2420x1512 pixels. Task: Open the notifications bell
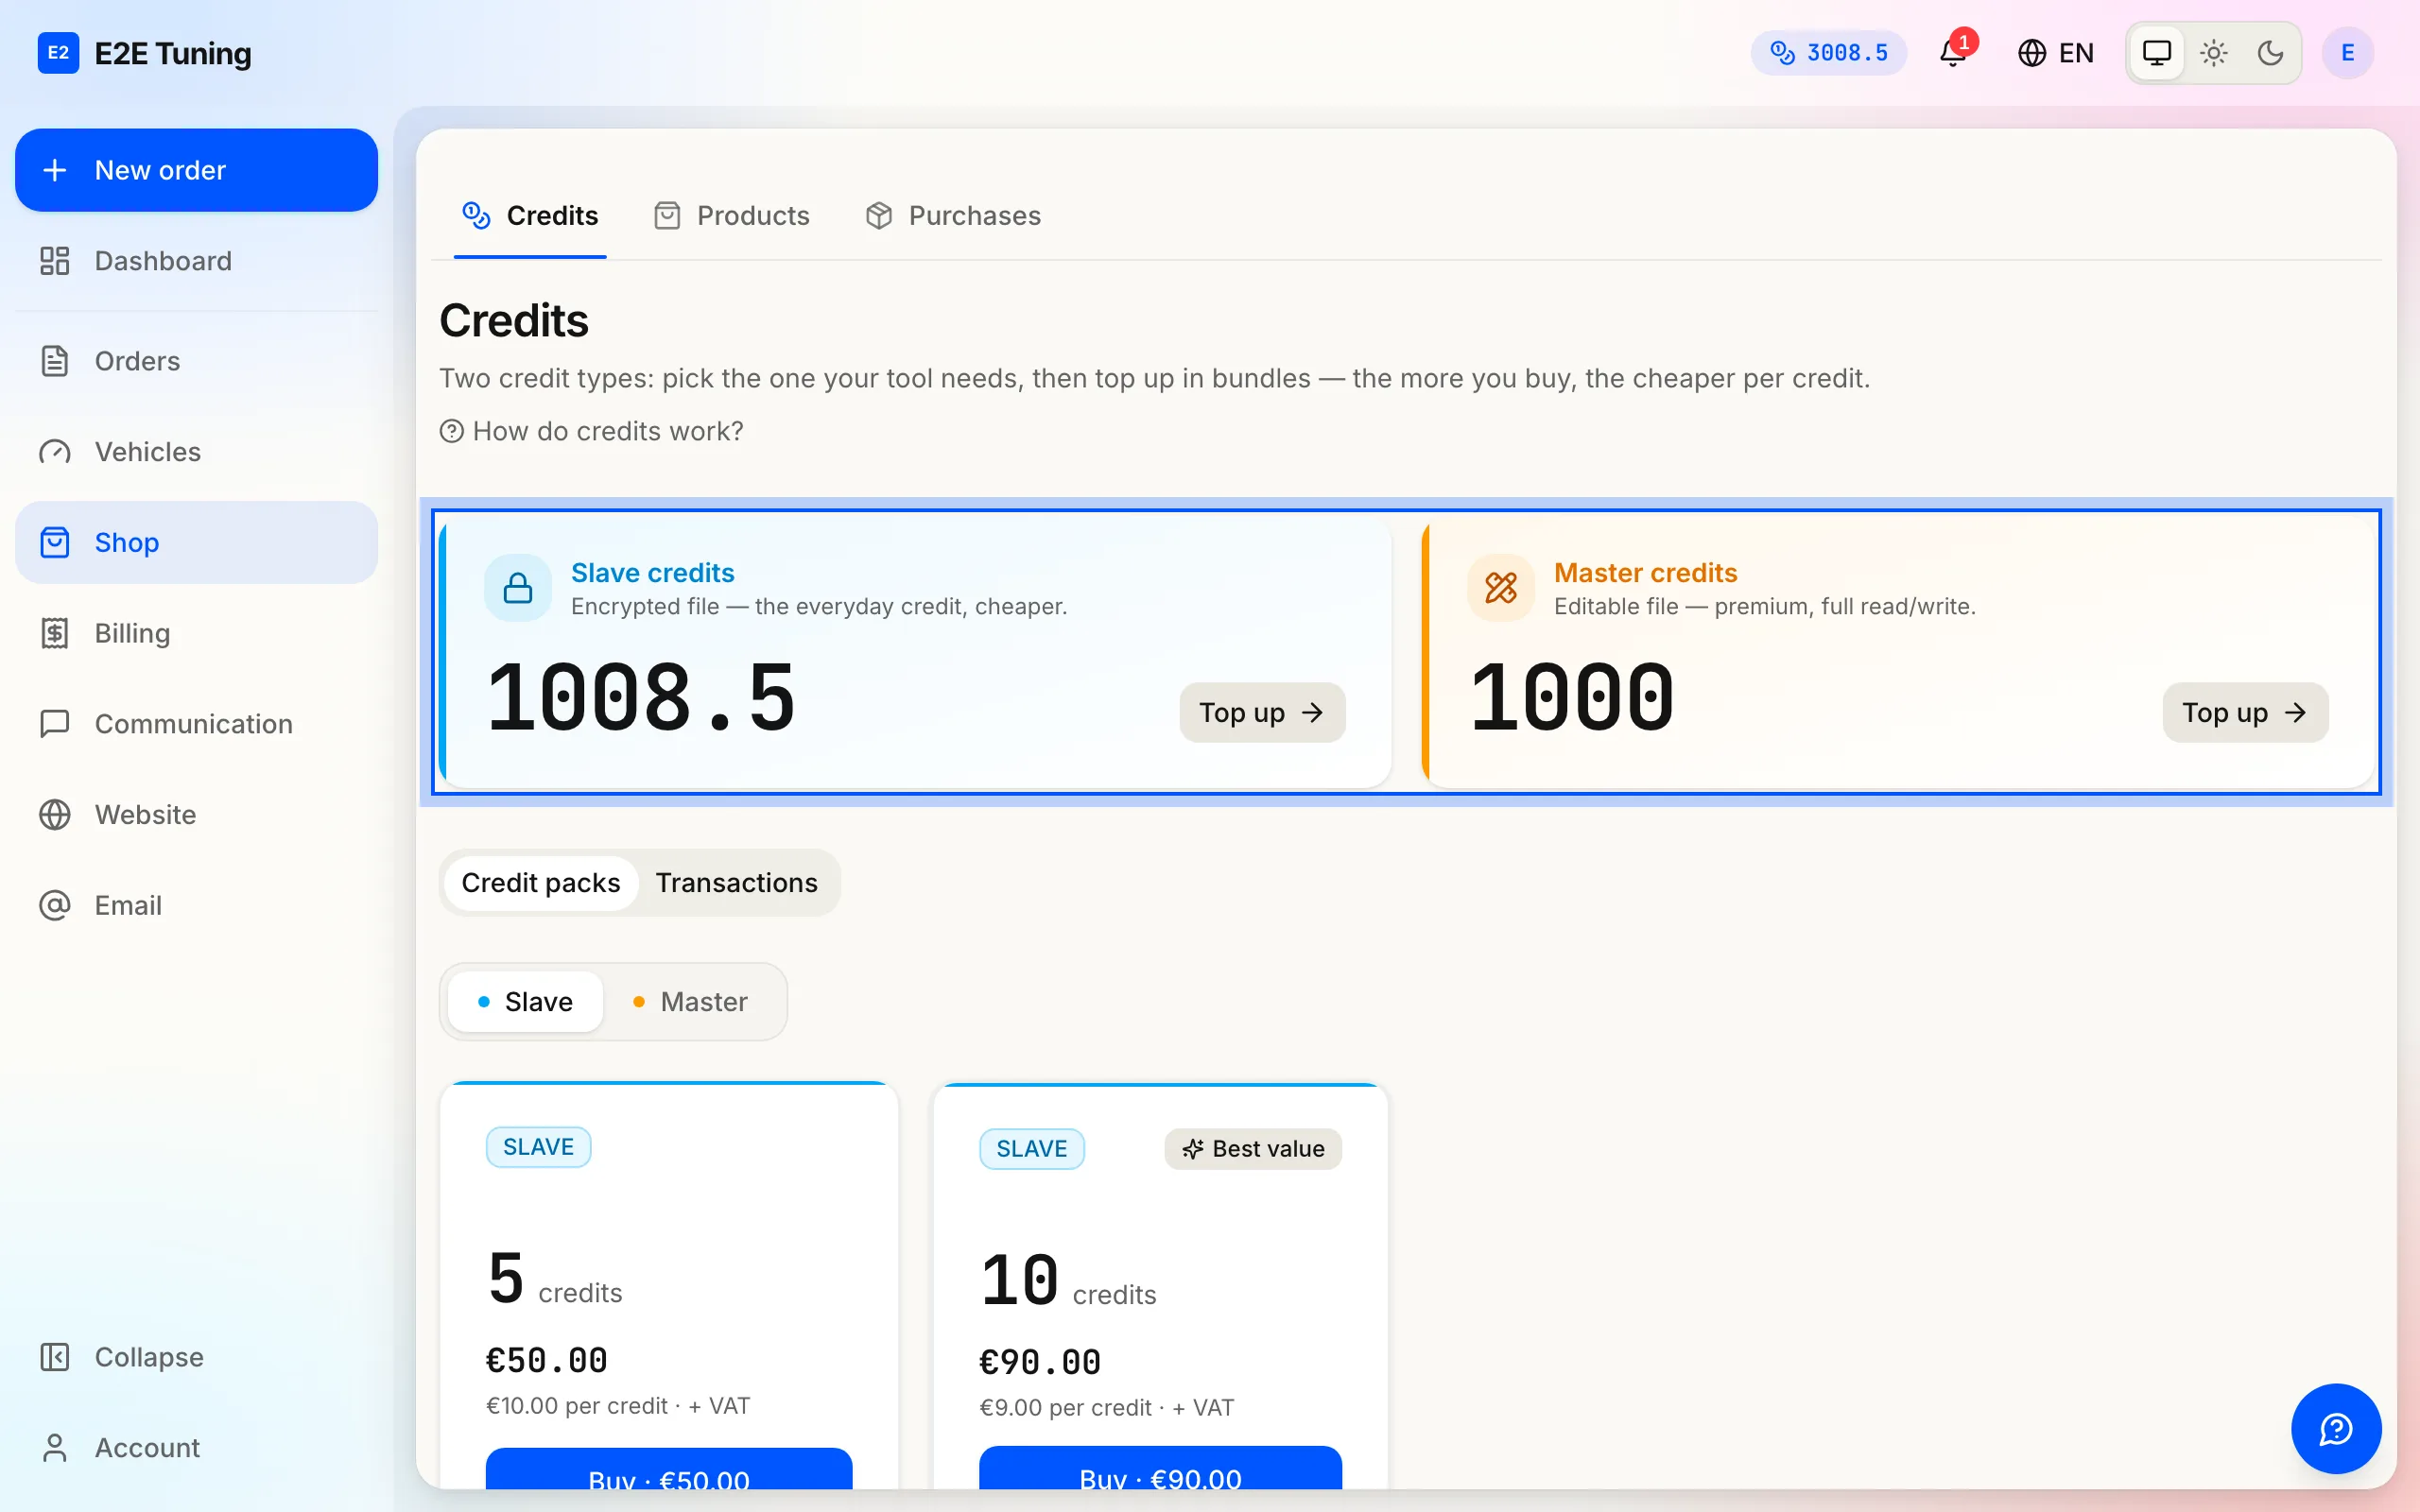1953,52
